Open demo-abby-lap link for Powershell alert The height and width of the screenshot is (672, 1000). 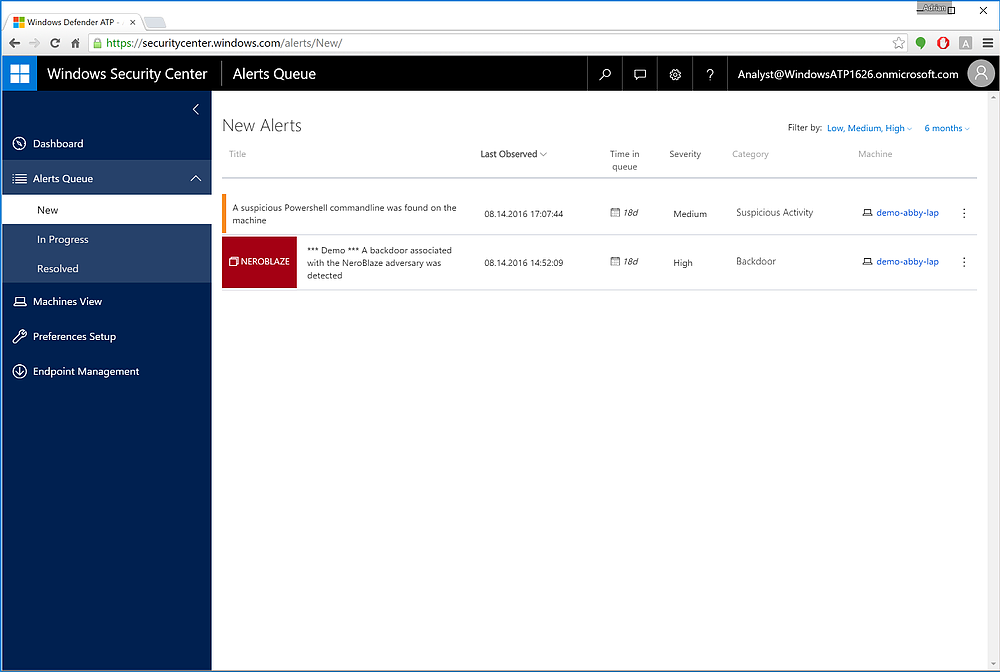907,213
